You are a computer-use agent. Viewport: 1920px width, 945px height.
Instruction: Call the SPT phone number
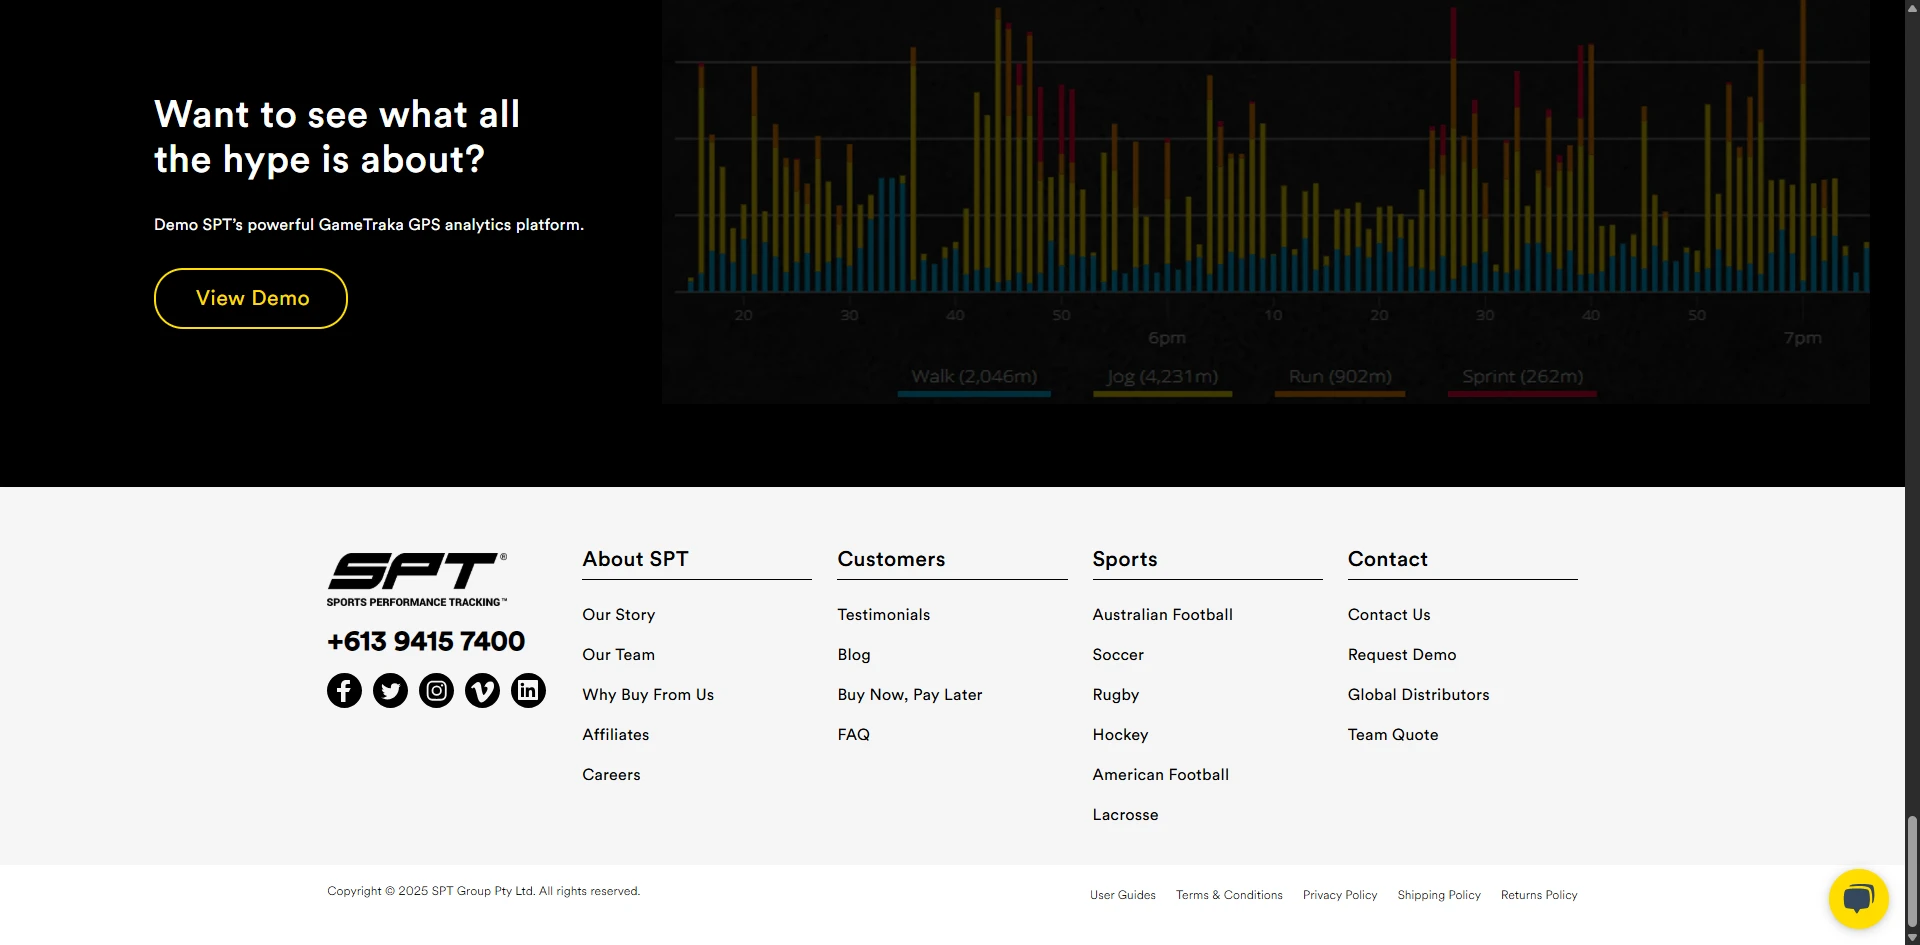click(x=425, y=641)
